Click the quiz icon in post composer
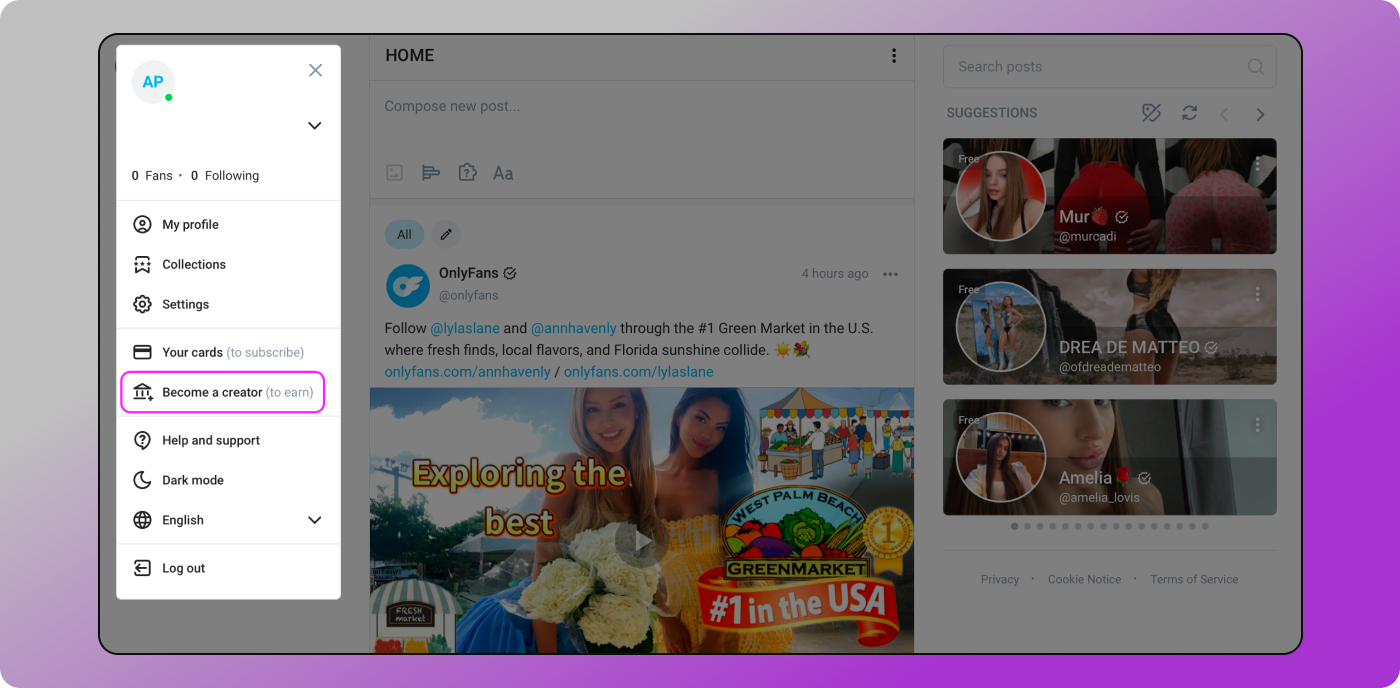The width and height of the screenshot is (1400, 688). click(467, 173)
